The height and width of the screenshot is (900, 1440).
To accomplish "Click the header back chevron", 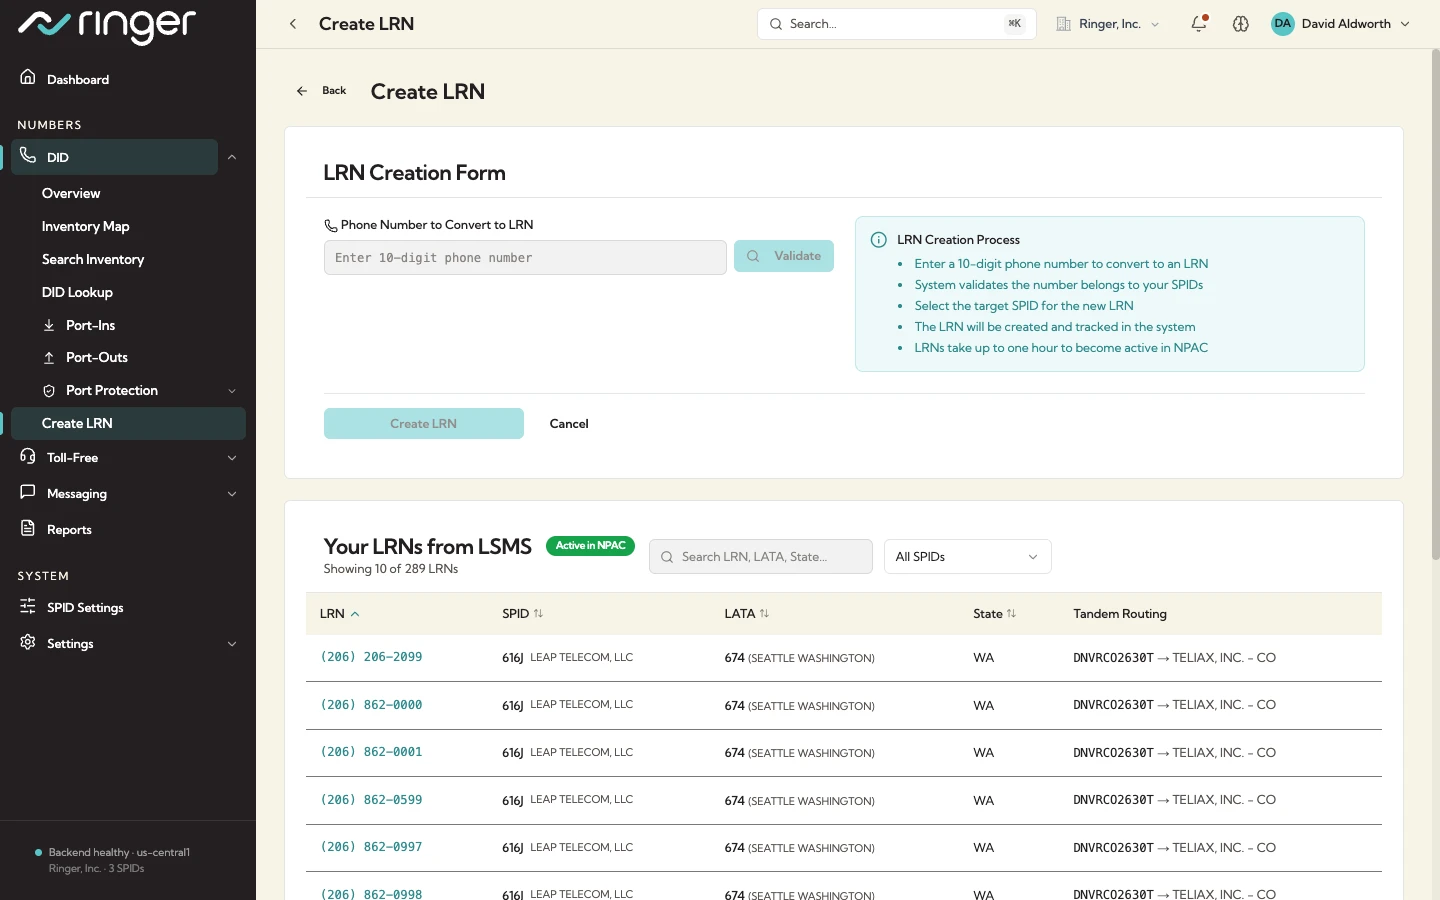I will point(293,24).
